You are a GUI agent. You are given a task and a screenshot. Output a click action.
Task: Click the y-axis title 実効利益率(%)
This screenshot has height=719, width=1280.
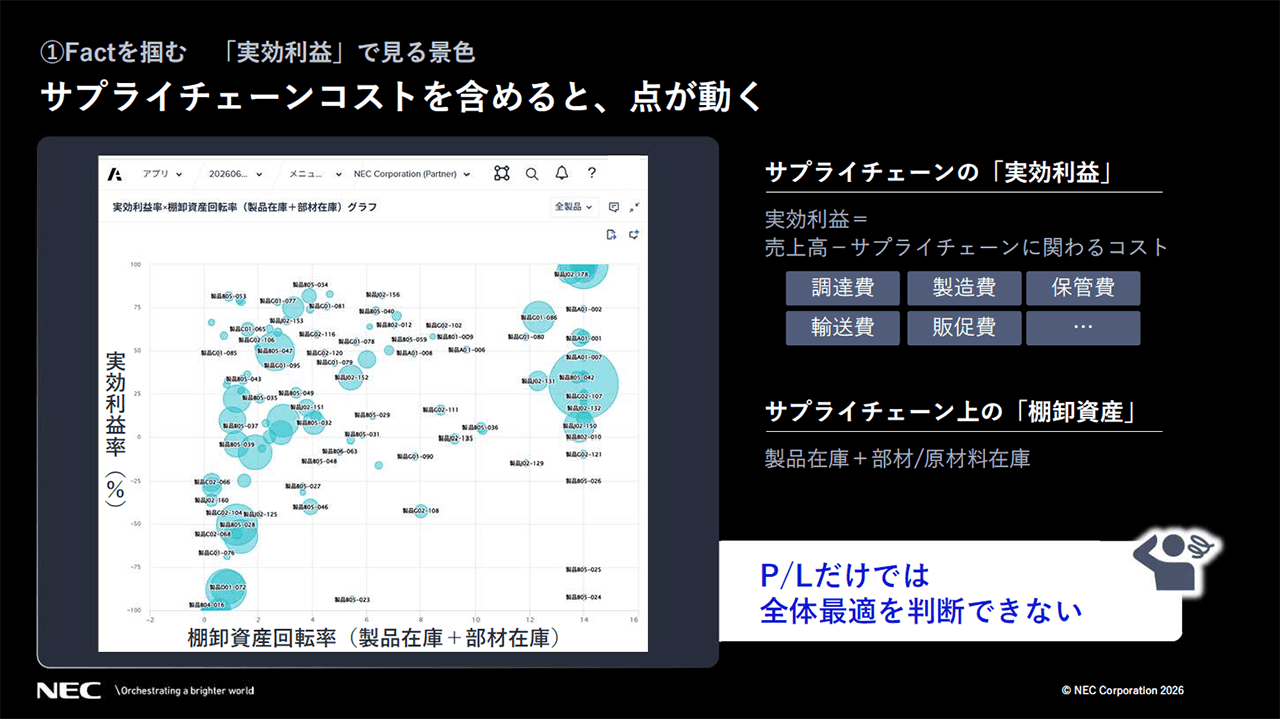[116, 429]
